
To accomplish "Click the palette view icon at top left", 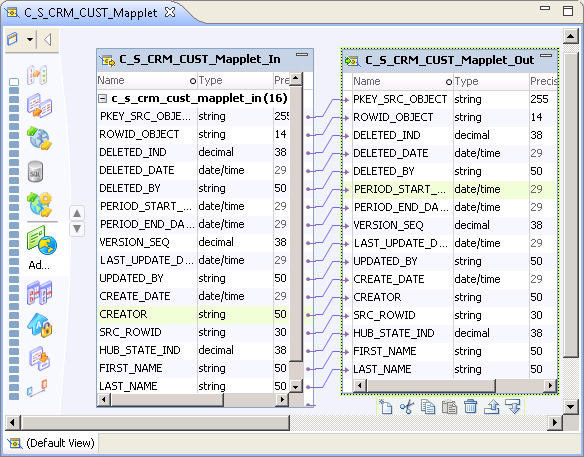I will [13, 39].
